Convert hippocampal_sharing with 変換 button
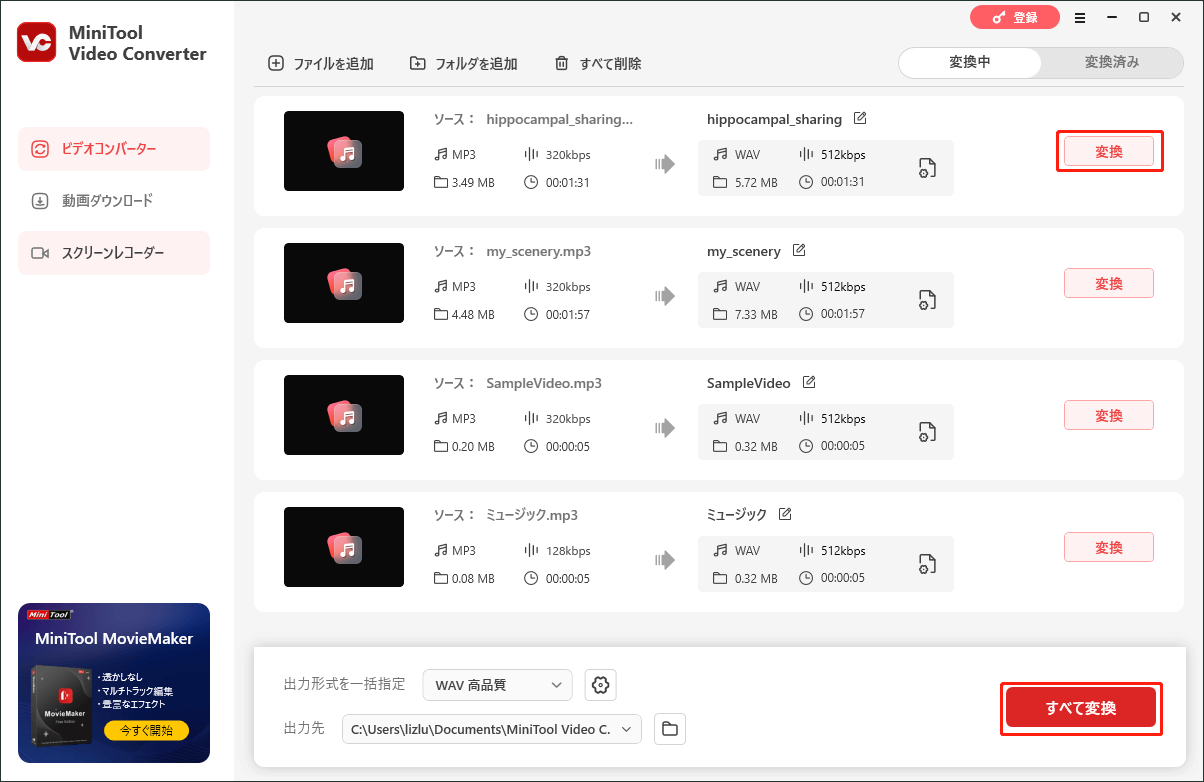The height and width of the screenshot is (782, 1204). coord(1109,151)
